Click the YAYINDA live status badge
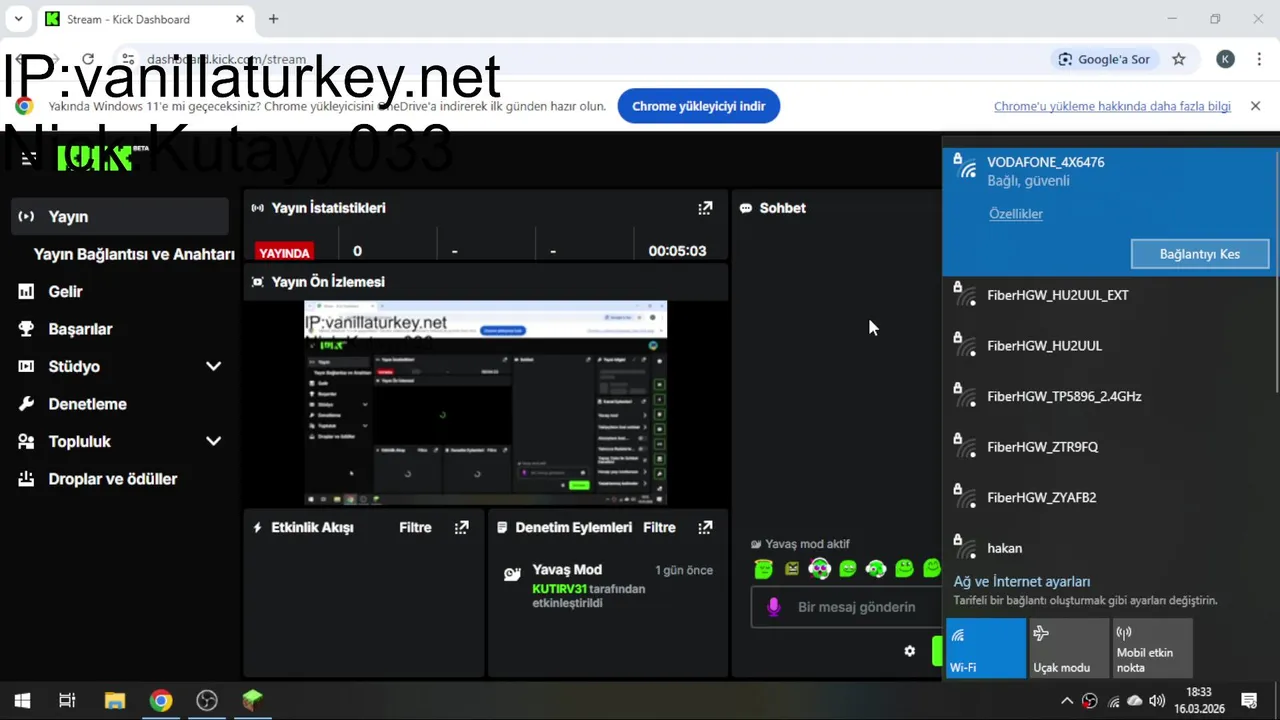 [x=285, y=253]
